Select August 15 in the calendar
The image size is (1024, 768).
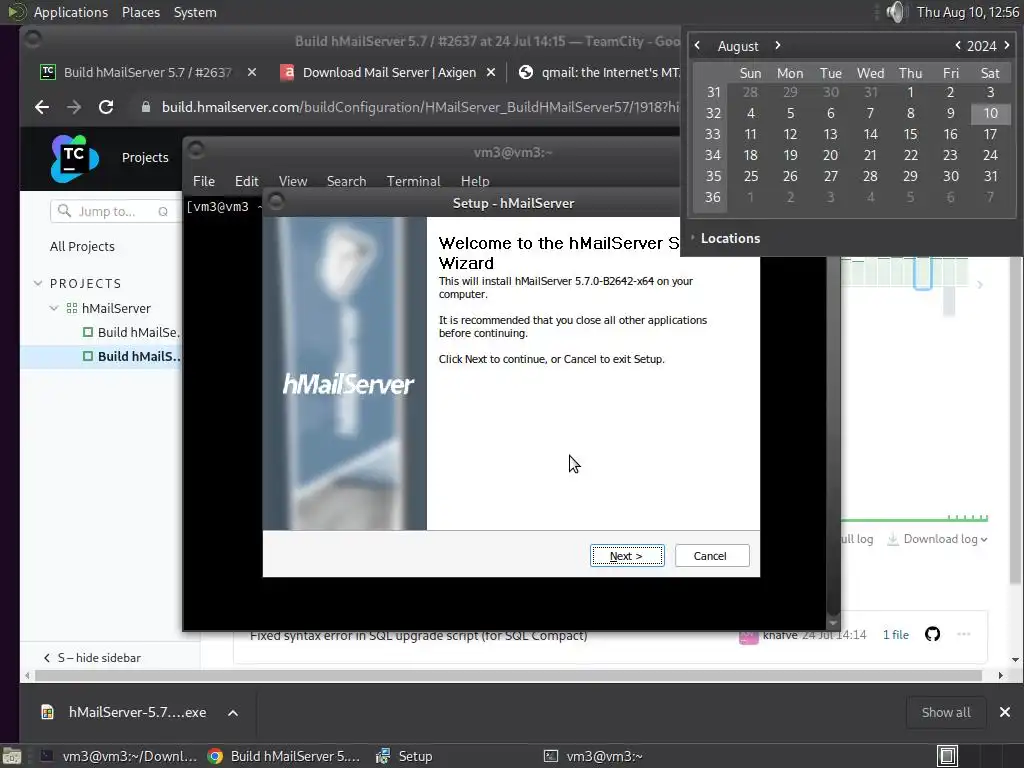(x=910, y=135)
